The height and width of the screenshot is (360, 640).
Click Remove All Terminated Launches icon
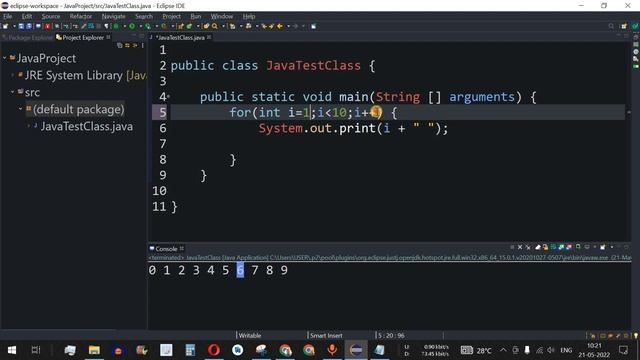pyautogui.click(x=528, y=247)
